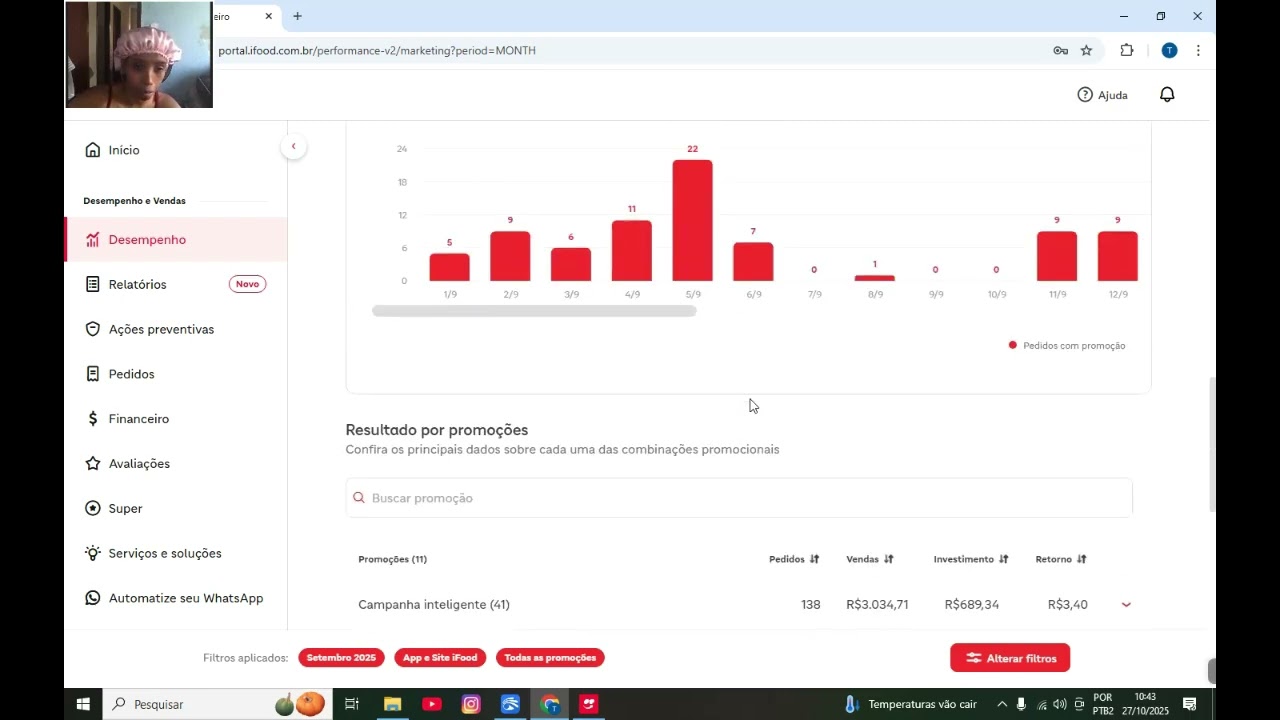Select Desempenho in the sidebar
The image size is (1280, 720).
click(175, 240)
